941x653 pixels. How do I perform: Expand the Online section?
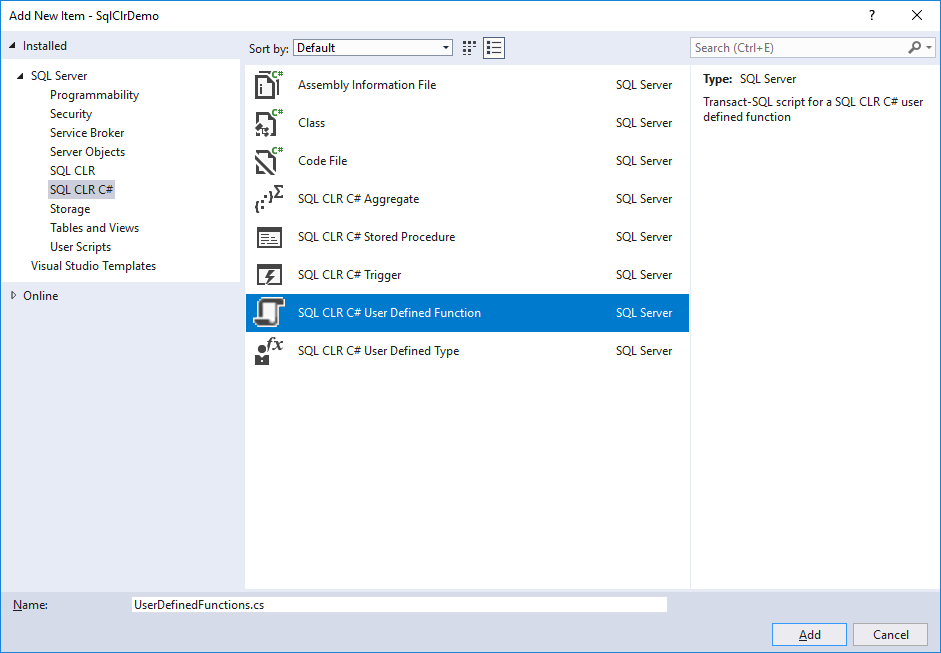(x=13, y=295)
